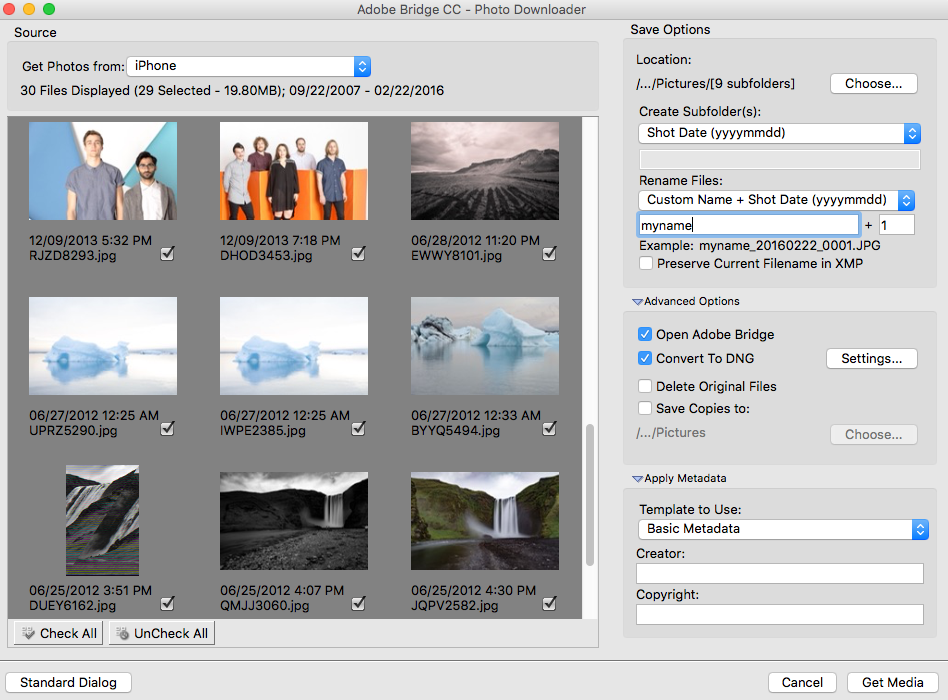The image size is (948, 700).
Task: Open the Create Subfolder(s) dropdown
Action: pos(779,132)
